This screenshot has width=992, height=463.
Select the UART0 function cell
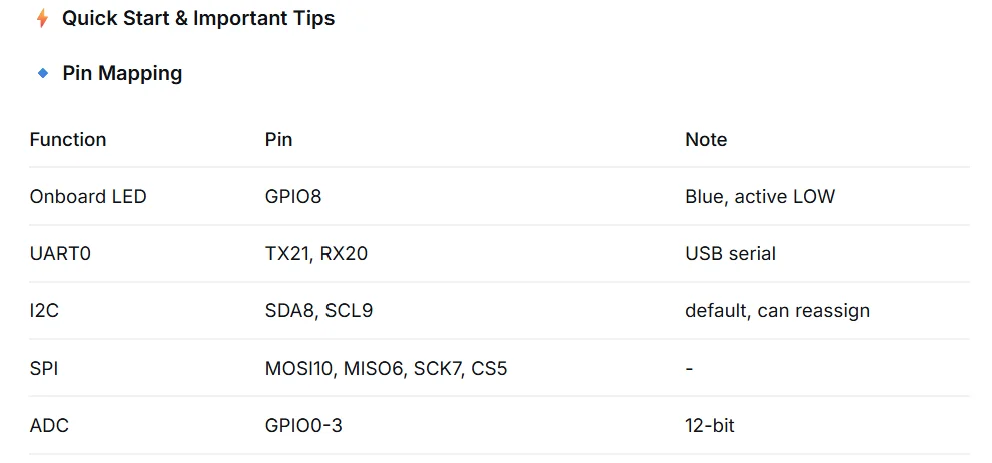[x=60, y=254]
